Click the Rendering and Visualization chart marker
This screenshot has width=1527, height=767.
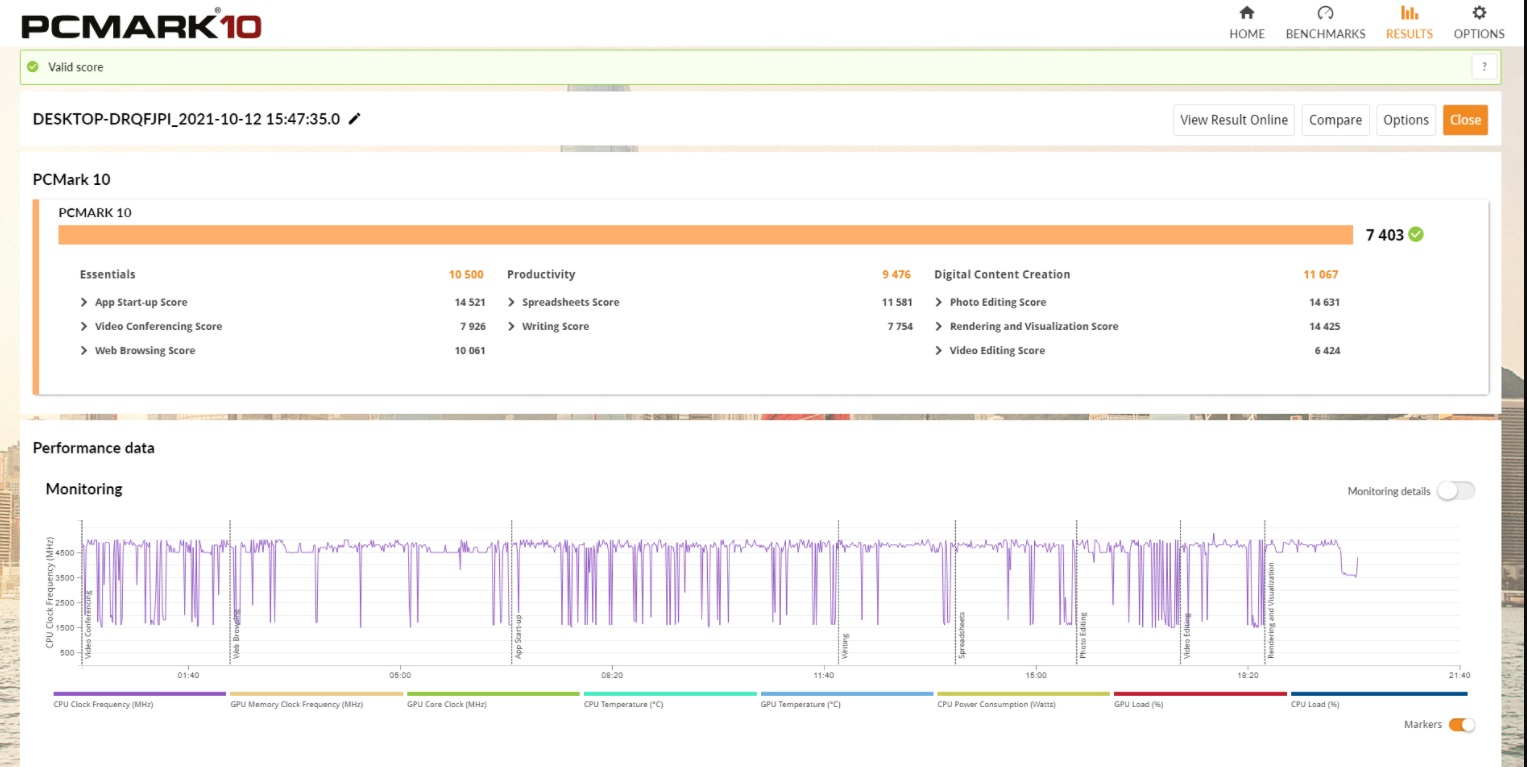coord(1272,610)
